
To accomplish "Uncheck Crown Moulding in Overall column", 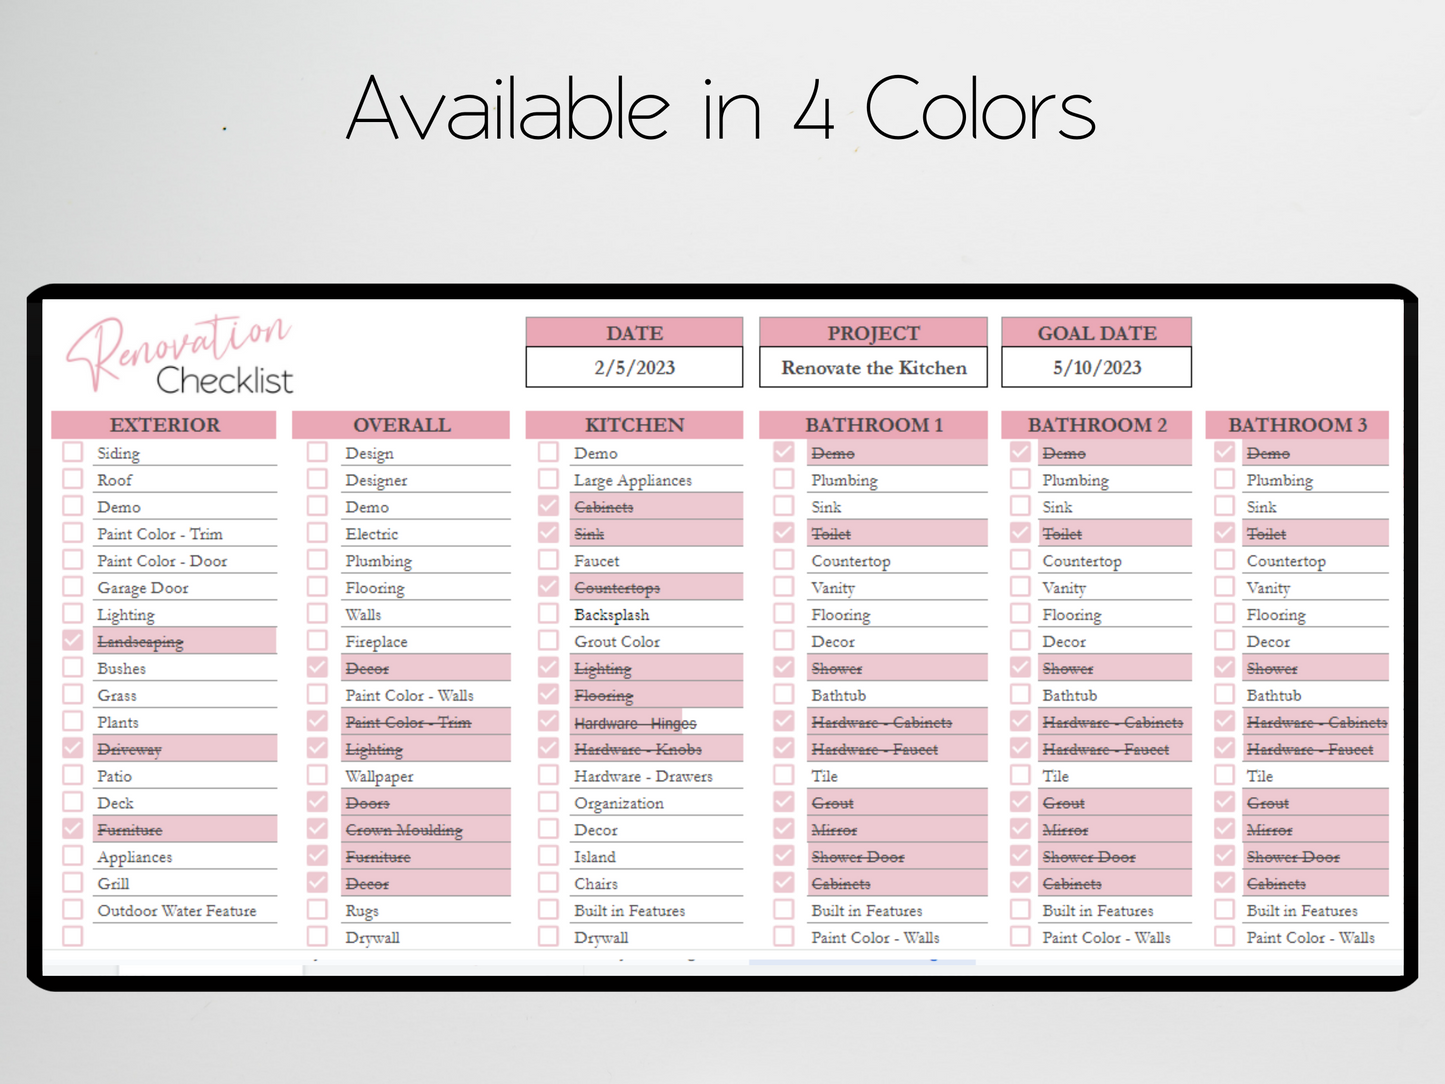I will coord(317,829).
